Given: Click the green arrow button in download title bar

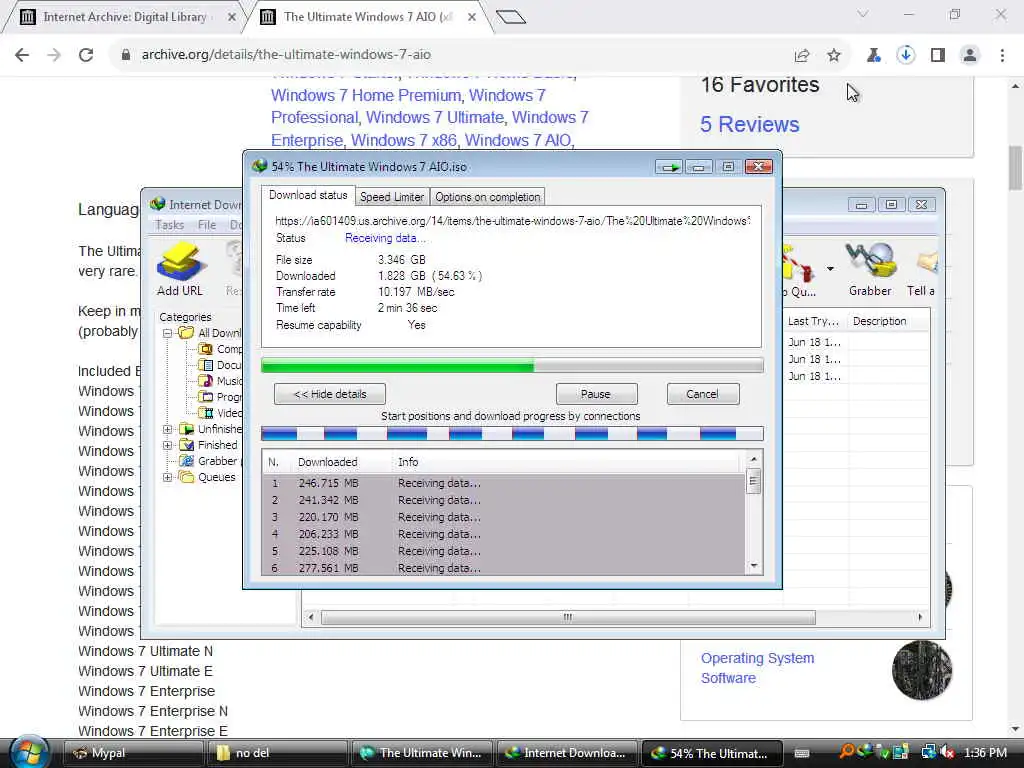Looking at the screenshot, I should [x=669, y=167].
